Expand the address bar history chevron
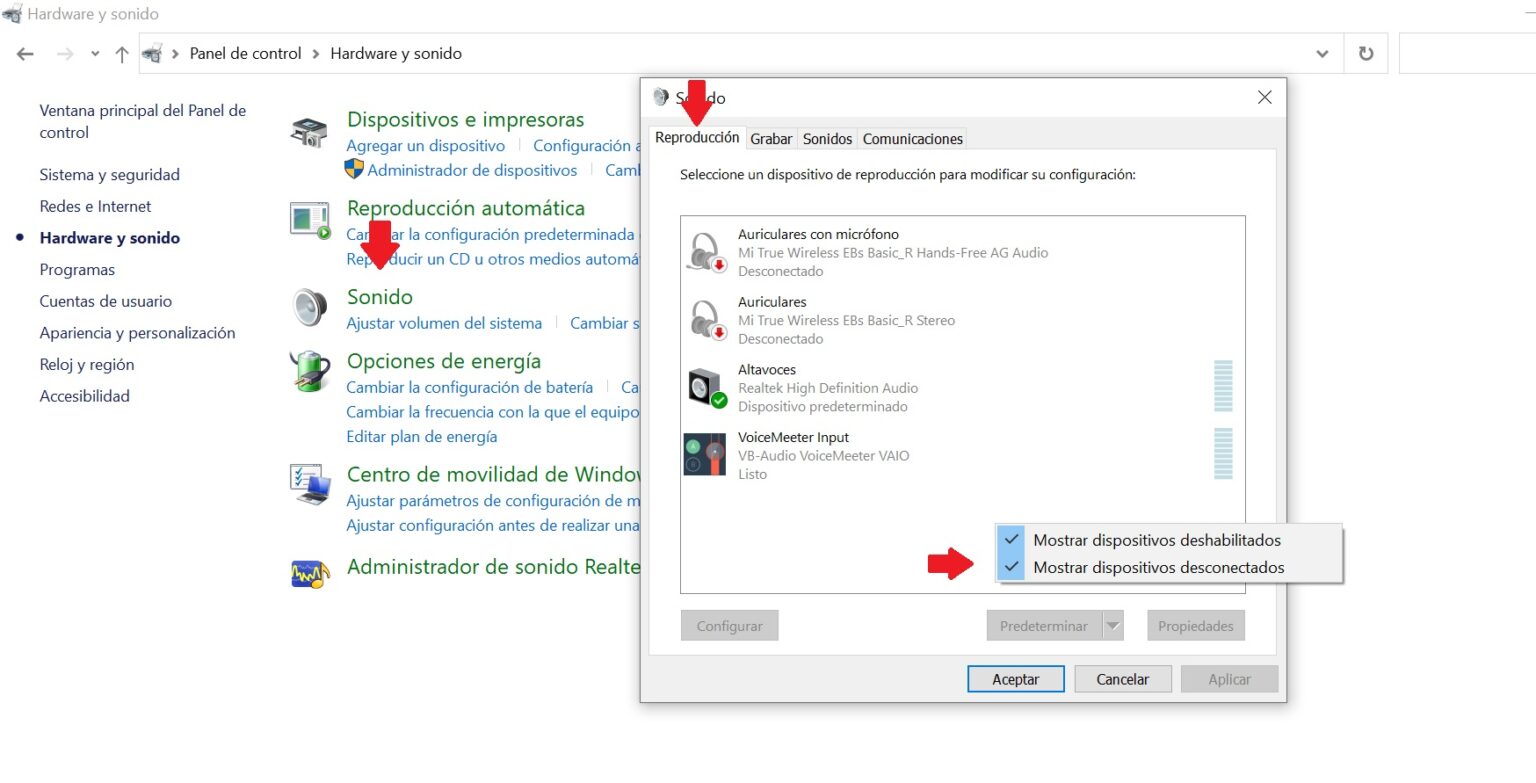This screenshot has width=1536, height=783. point(1323,54)
